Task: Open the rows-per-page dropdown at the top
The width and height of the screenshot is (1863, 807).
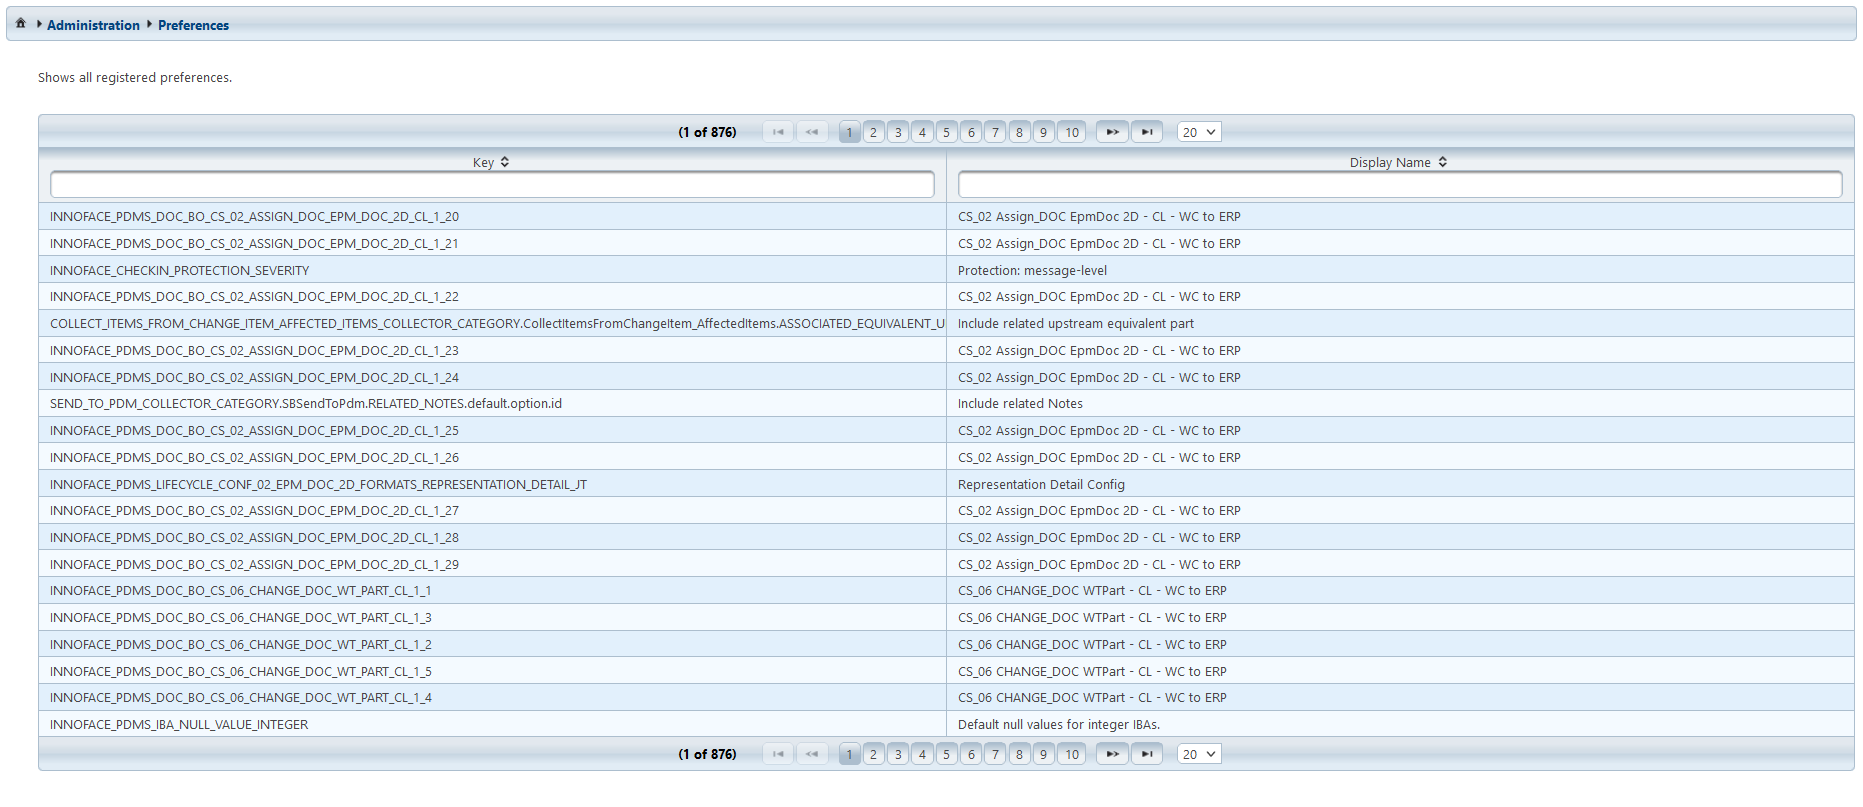Action: click(1198, 132)
